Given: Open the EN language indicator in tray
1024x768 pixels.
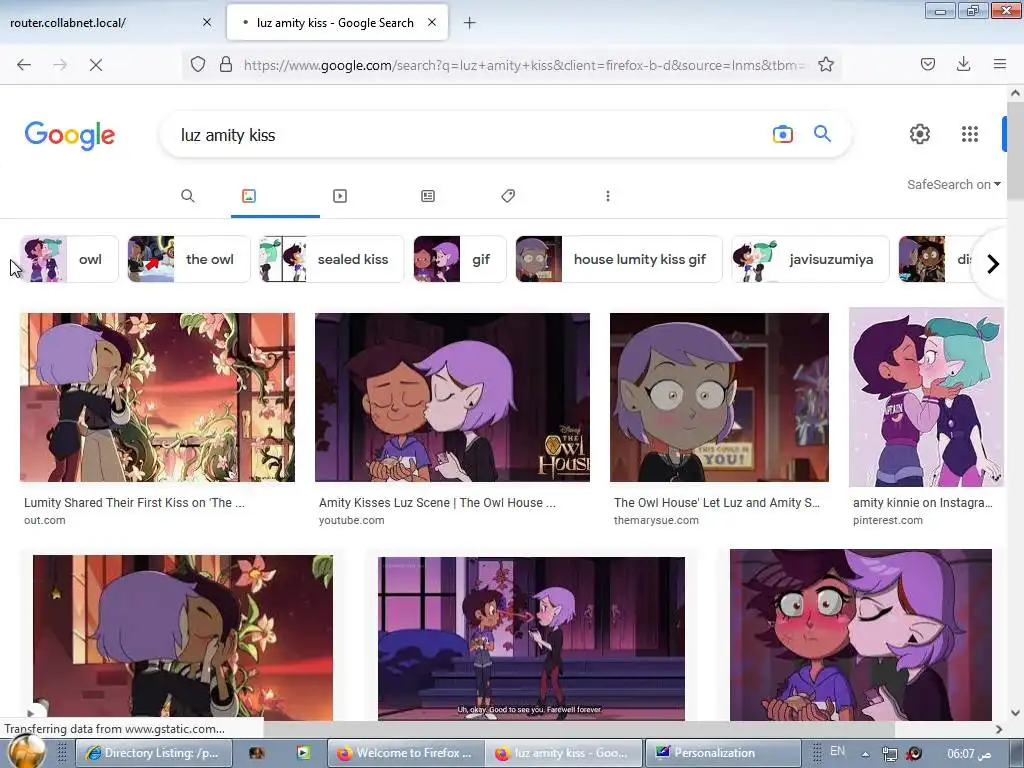Looking at the screenshot, I should 837,751.
